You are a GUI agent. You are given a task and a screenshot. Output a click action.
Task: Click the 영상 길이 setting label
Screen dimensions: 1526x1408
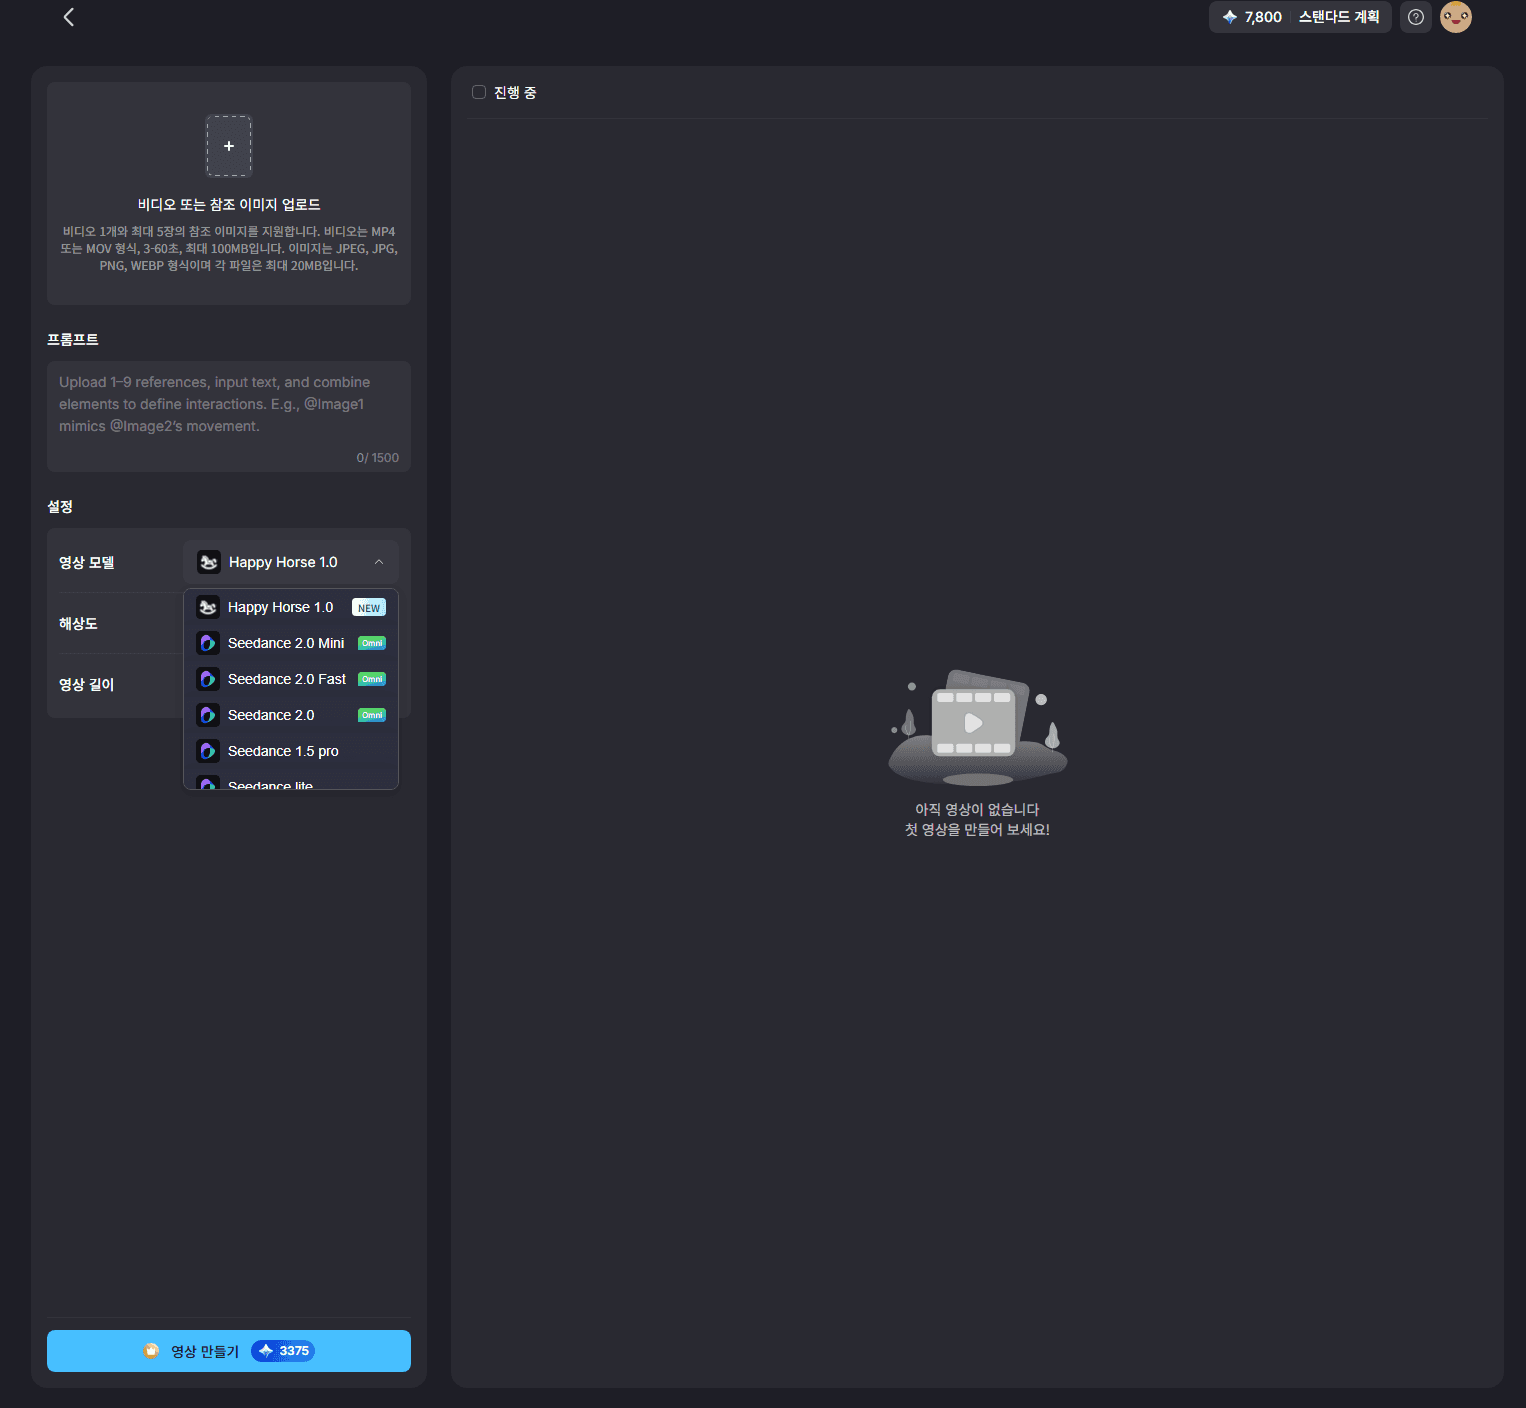tap(86, 684)
